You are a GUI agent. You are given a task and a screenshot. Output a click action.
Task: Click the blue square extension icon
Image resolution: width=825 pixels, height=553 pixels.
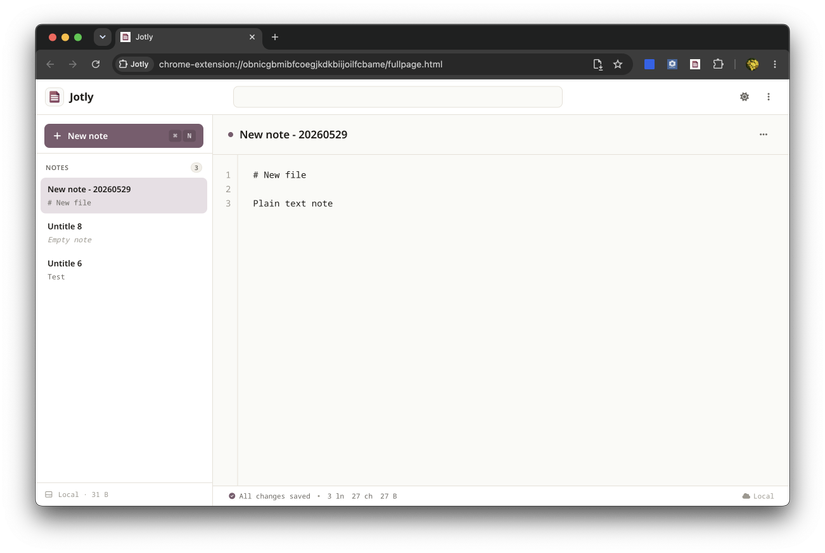pos(649,64)
